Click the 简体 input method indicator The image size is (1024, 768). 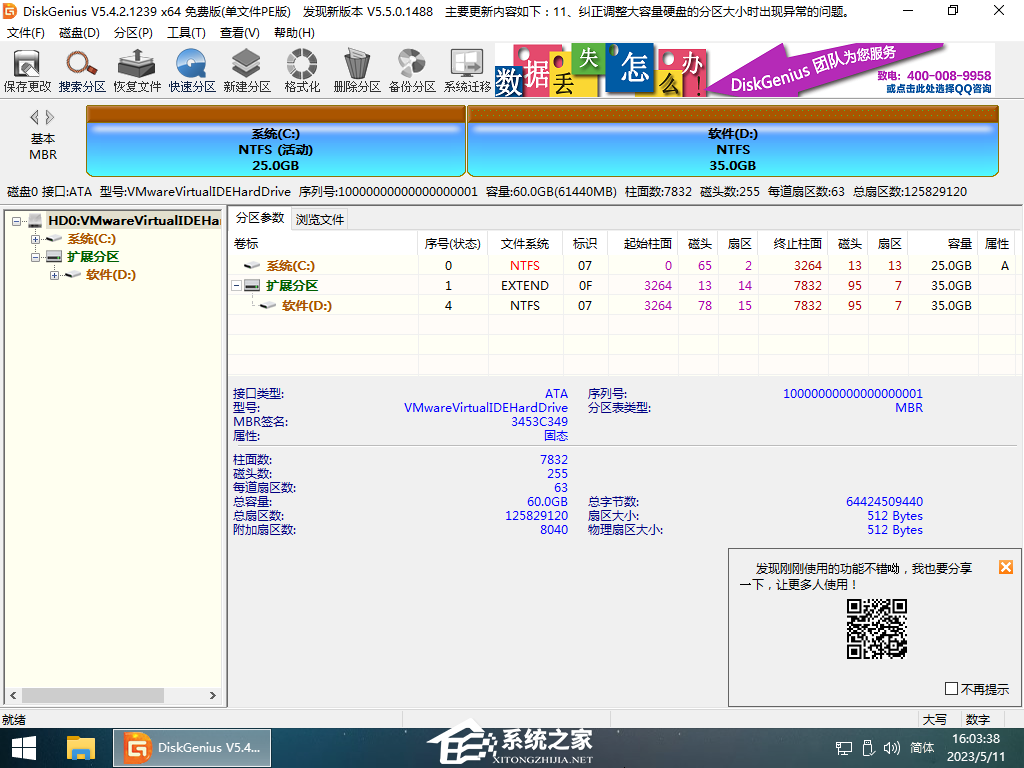pos(922,748)
